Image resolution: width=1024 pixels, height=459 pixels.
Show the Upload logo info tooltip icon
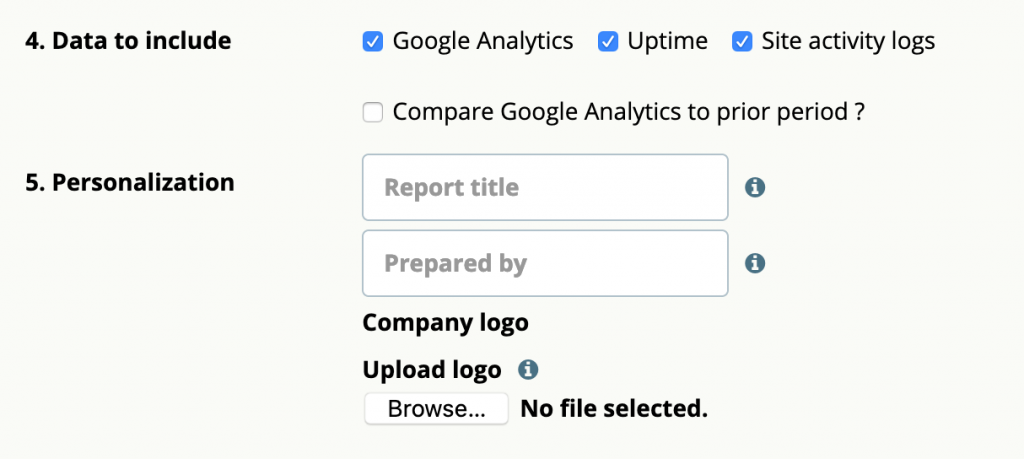(528, 370)
